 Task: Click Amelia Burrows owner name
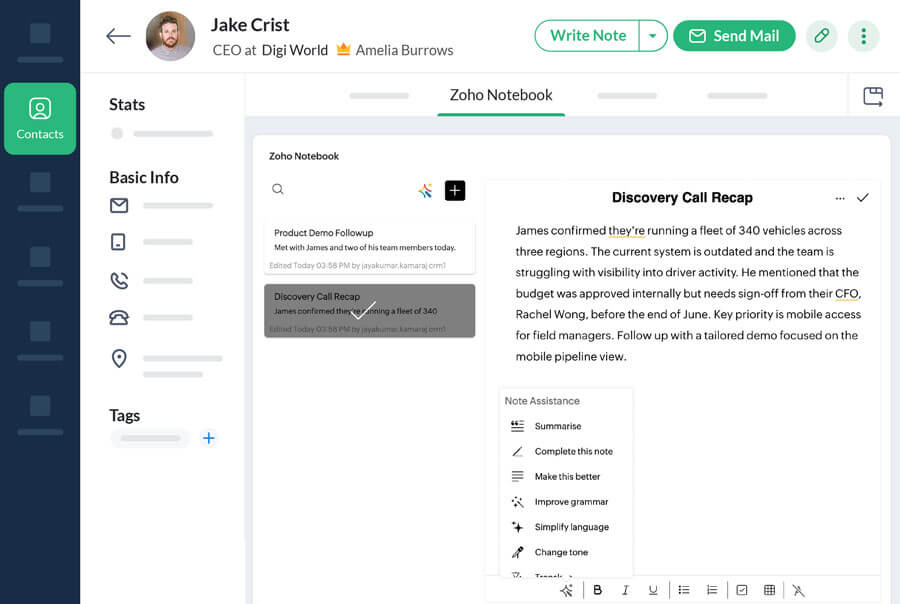404,51
